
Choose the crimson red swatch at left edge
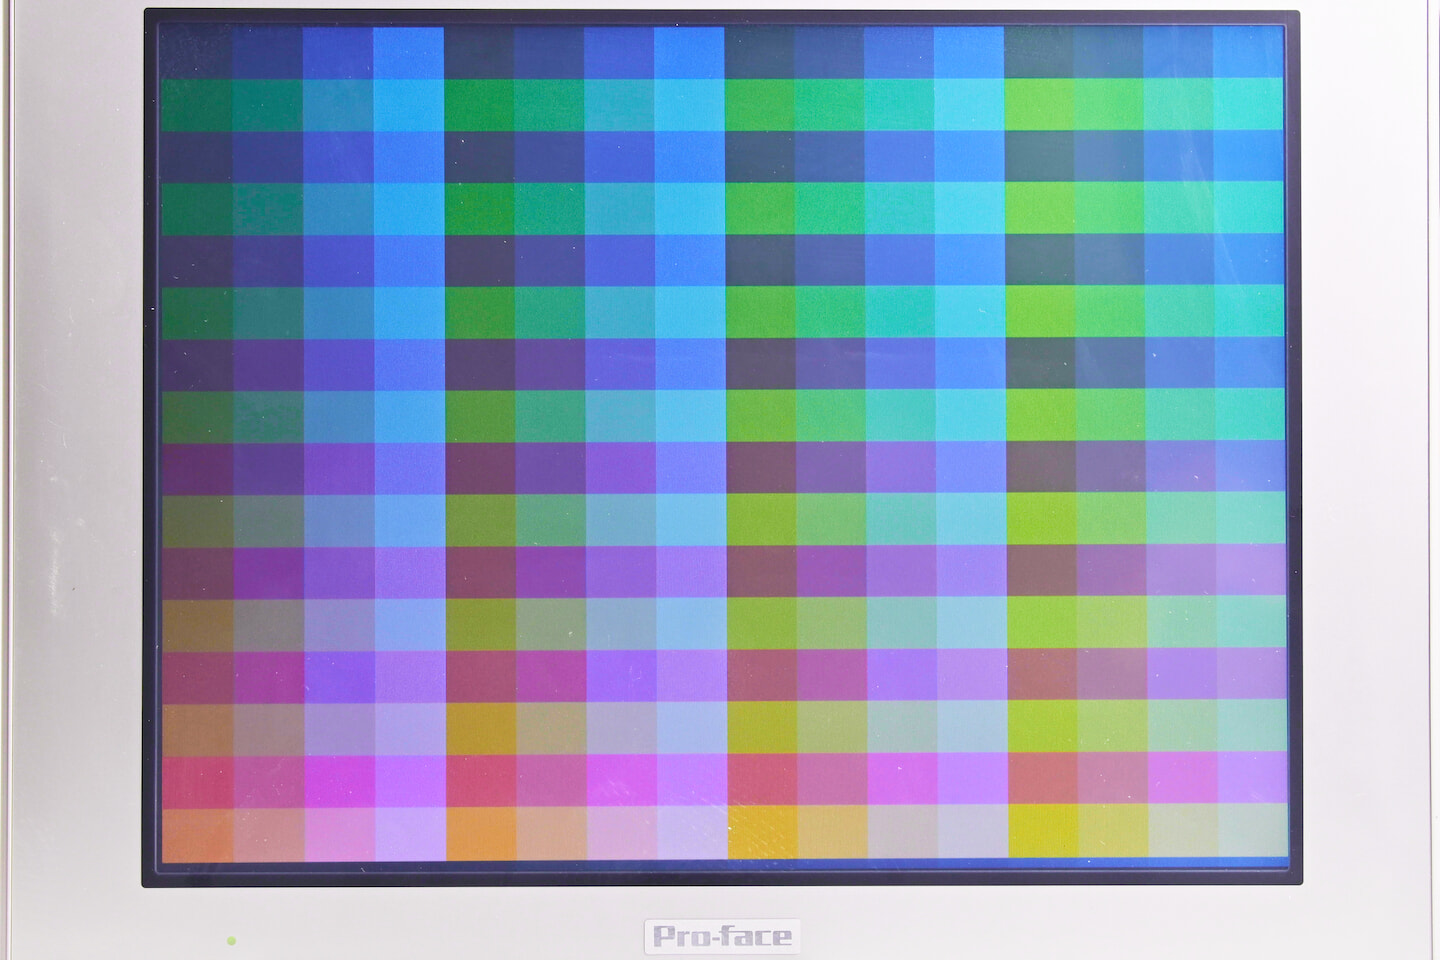click(197, 781)
